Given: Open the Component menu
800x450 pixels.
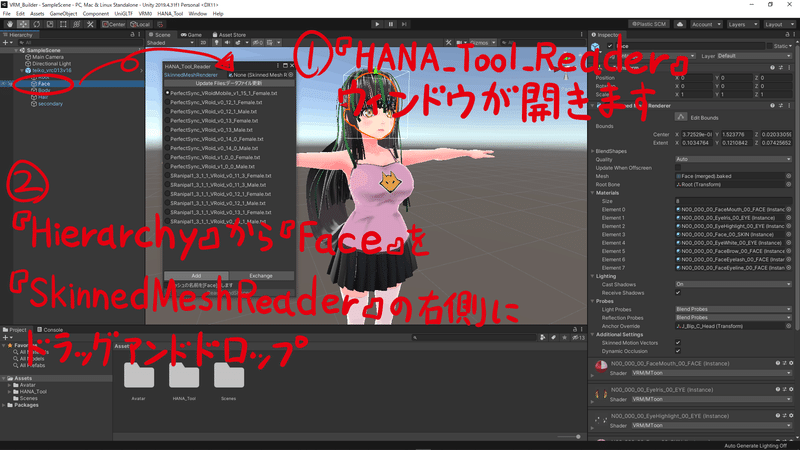Looking at the screenshot, I should coord(95,14).
